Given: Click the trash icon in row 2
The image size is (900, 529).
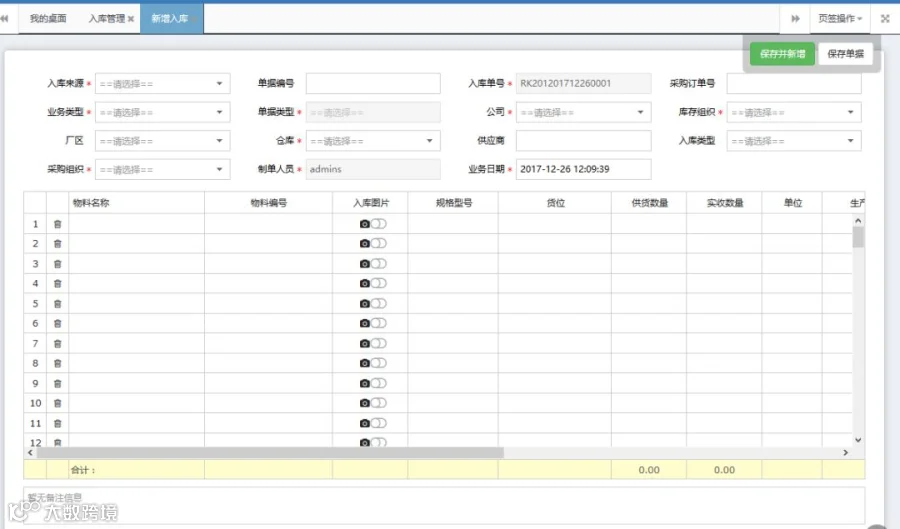Looking at the screenshot, I should tap(57, 244).
